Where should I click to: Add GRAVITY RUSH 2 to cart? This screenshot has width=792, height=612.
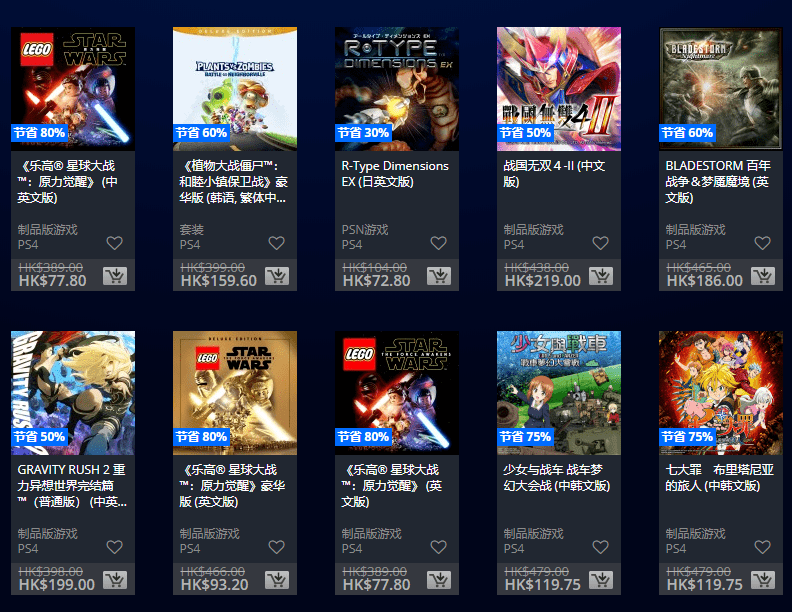pos(115,580)
